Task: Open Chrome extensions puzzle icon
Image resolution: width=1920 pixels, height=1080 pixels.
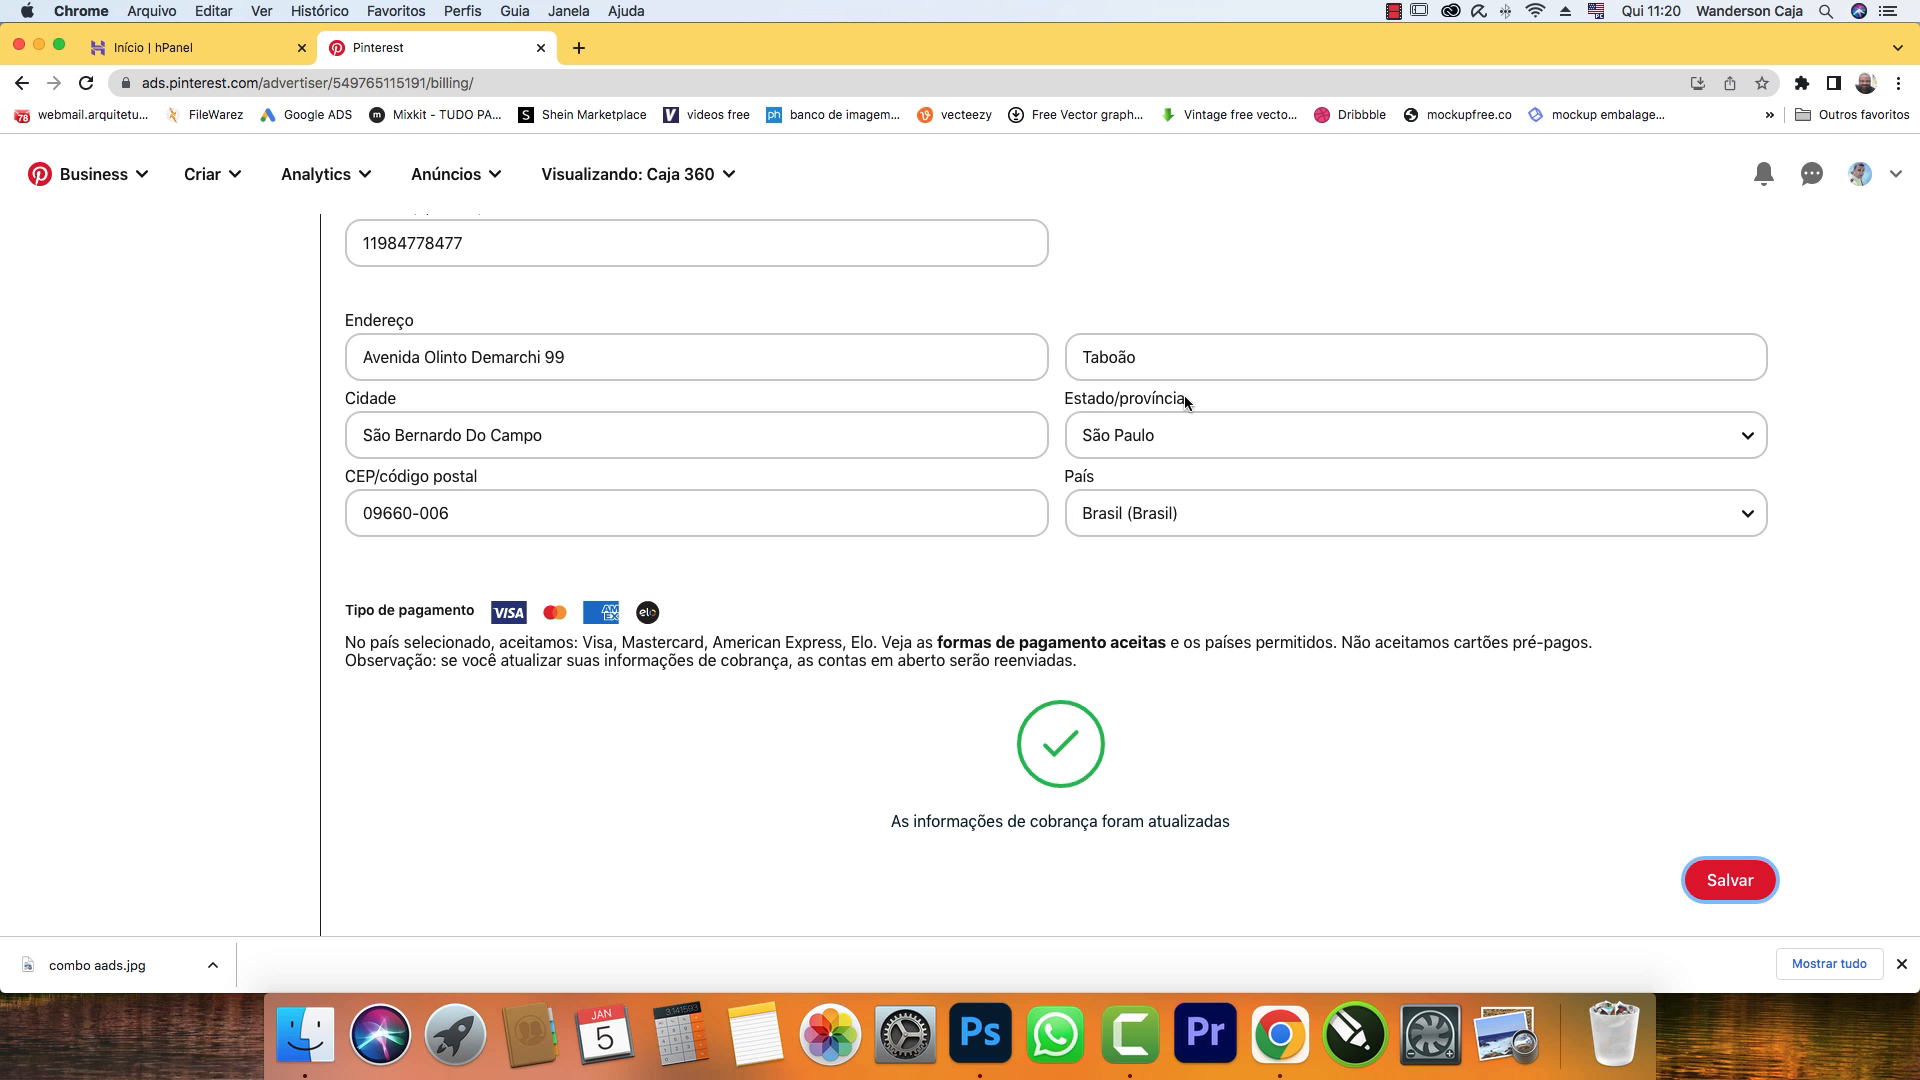Action: pyautogui.click(x=1802, y=83)
